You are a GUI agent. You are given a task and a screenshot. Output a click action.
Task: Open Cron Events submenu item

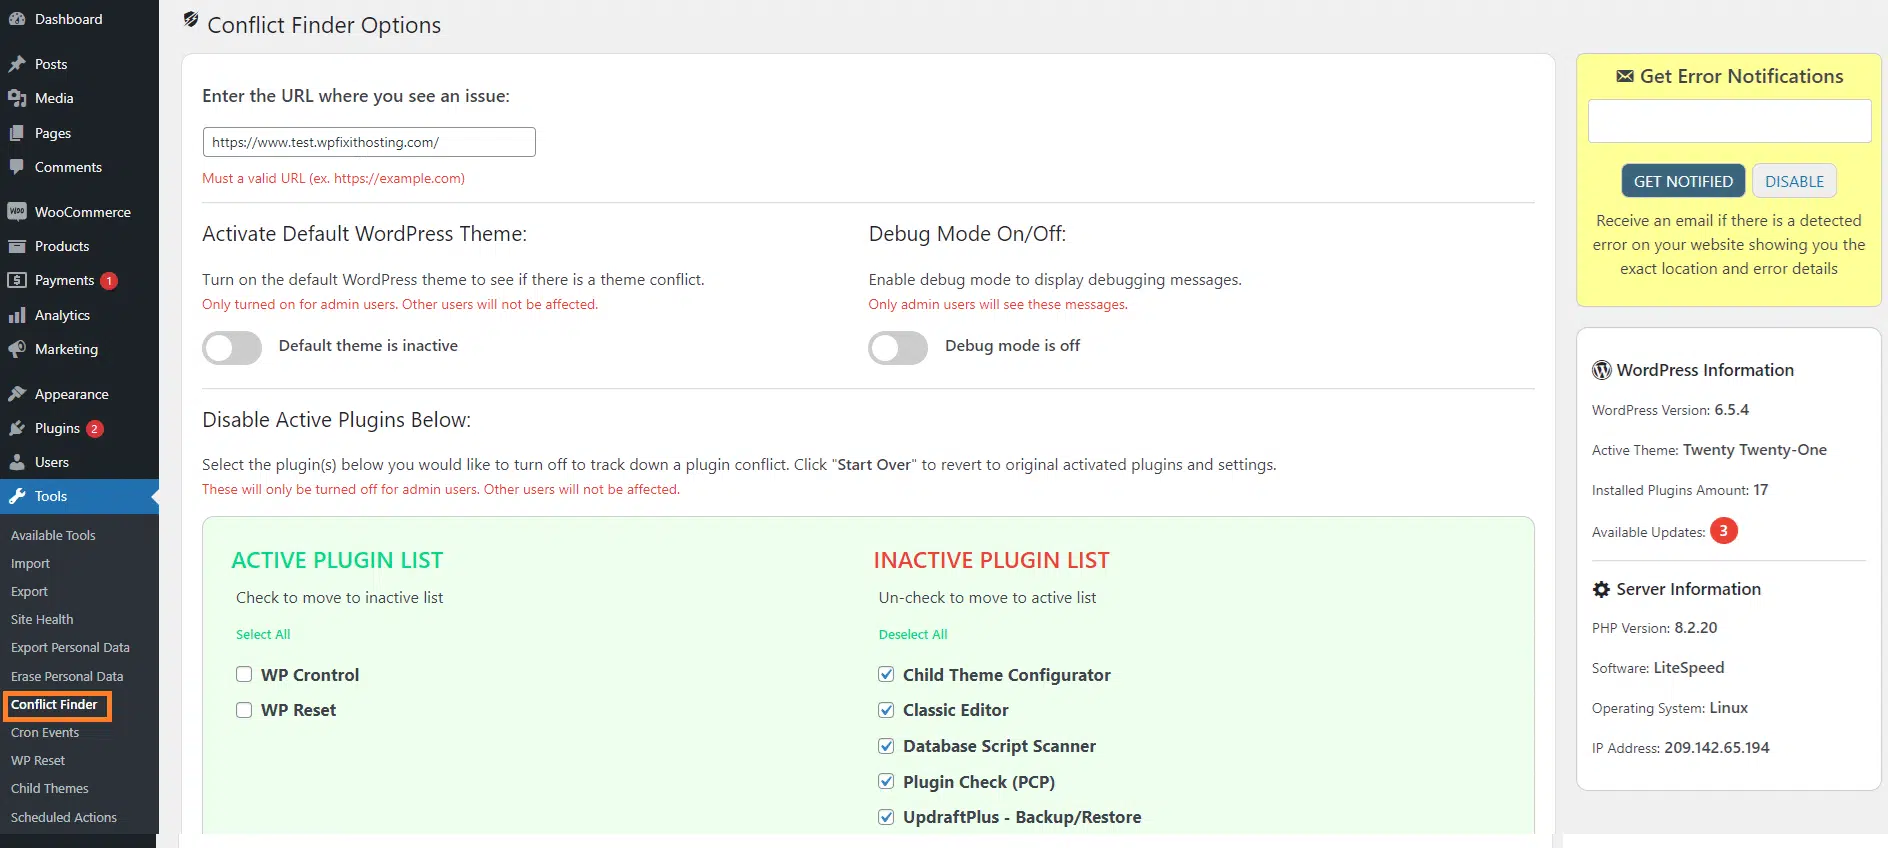pos(45,732)
